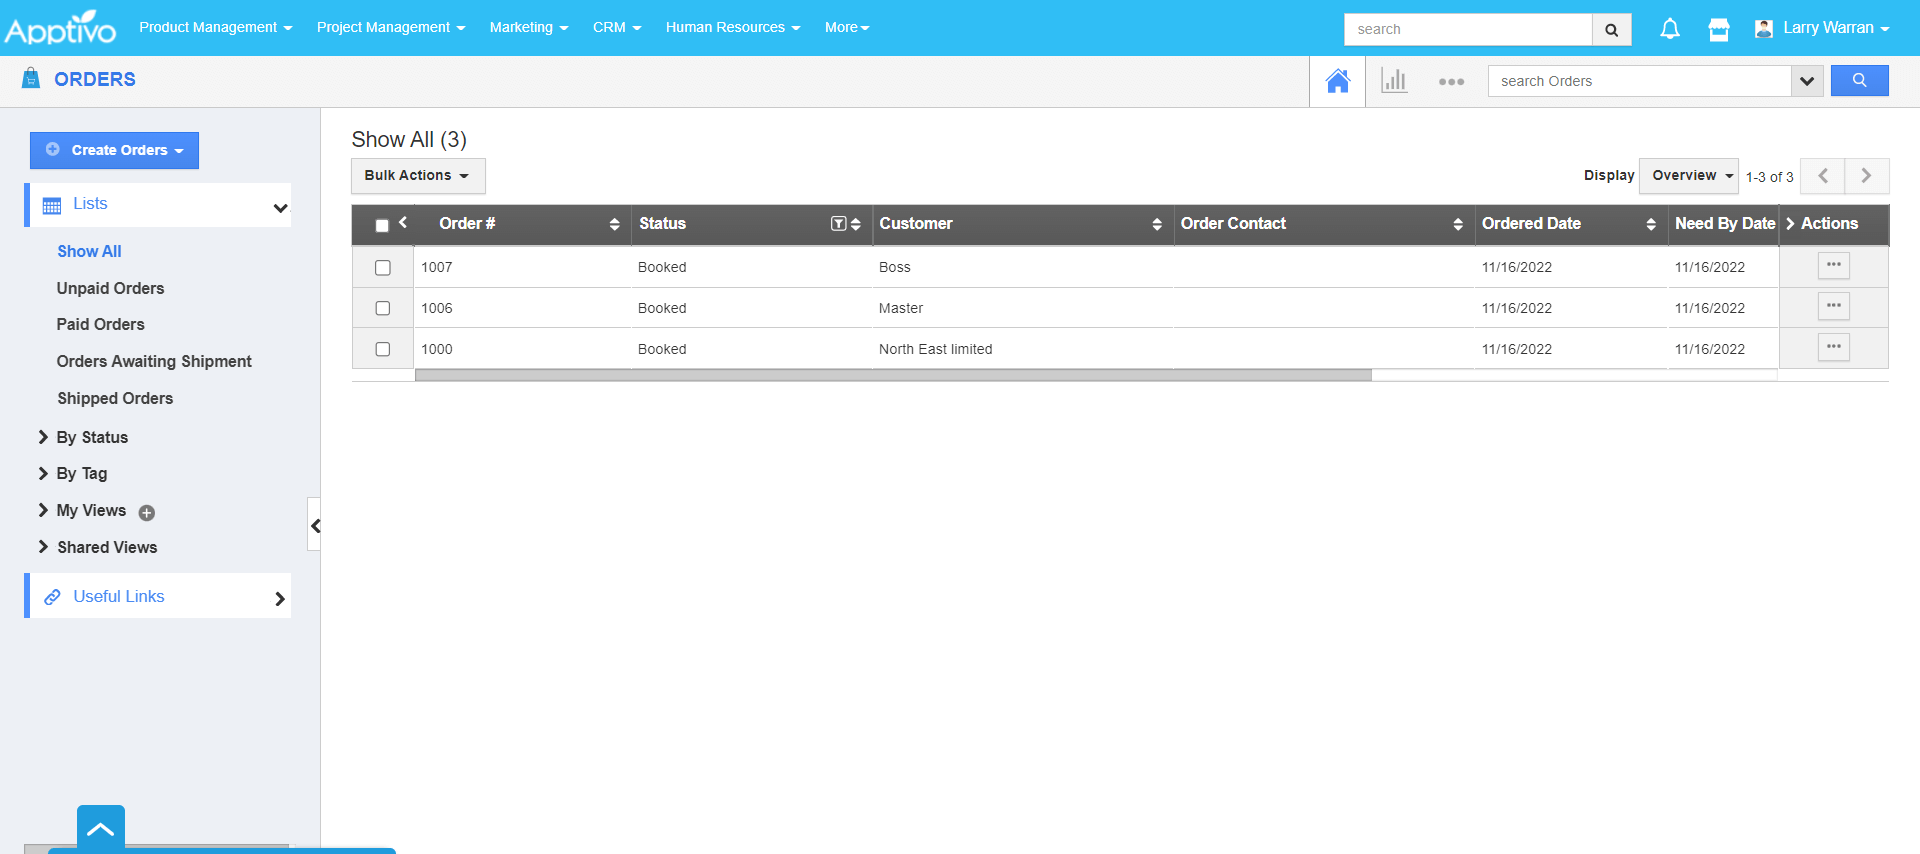Screen dimensions: 1920x854
Task: Toggle the select-all orders checkbox
Action: click(x=381, y=225)
